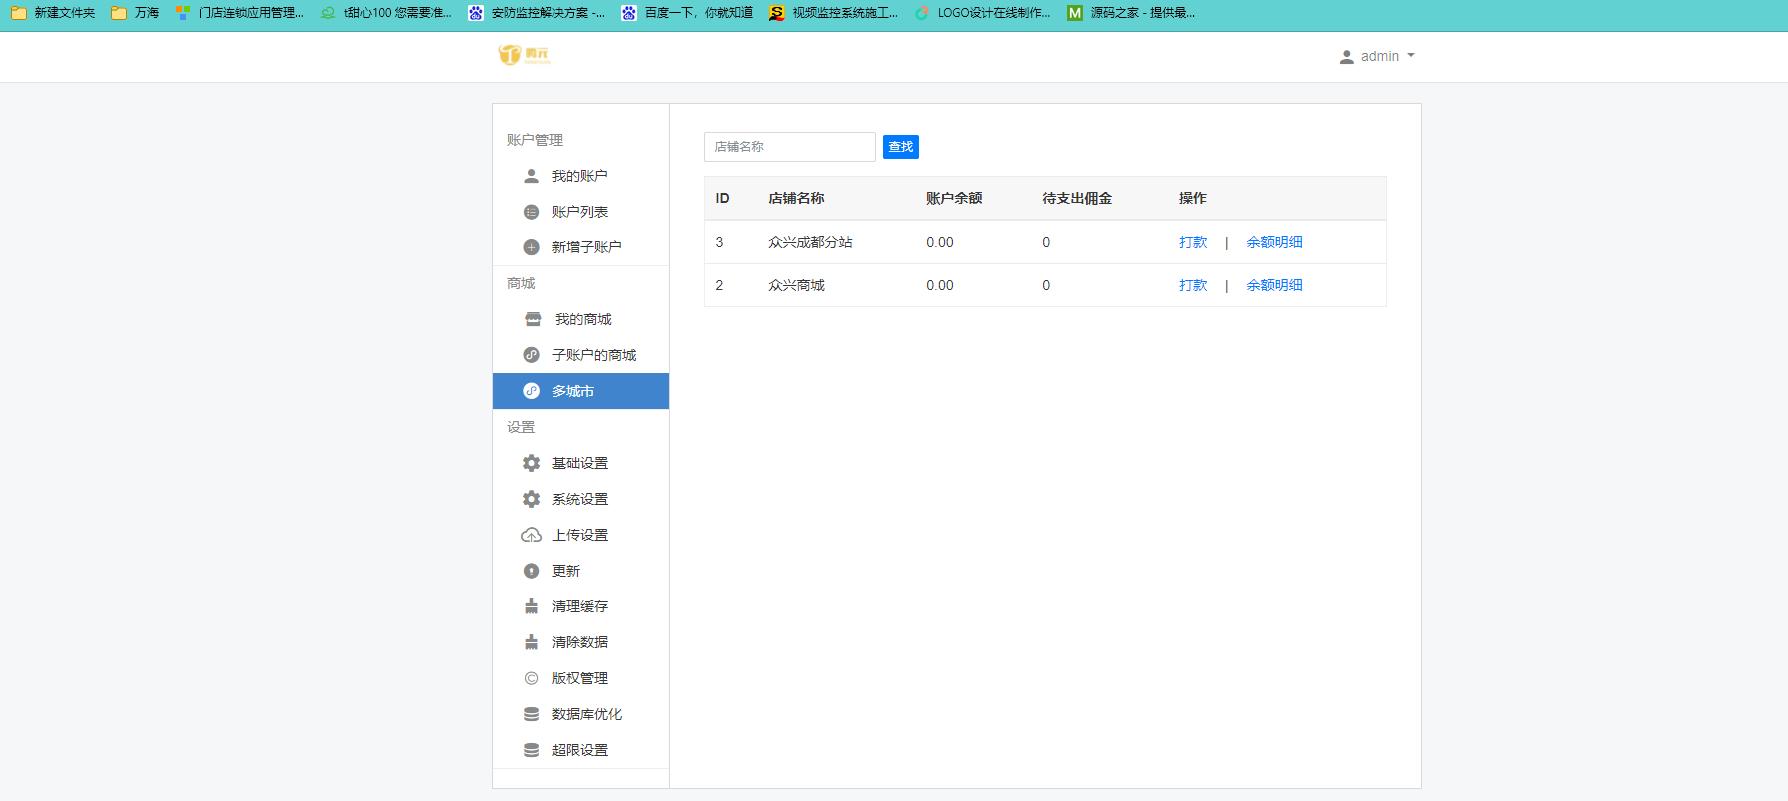Viewport: 1788px width, 801px height.
Task: Focus the 店铺名称 search field
Action: point(789,147)
